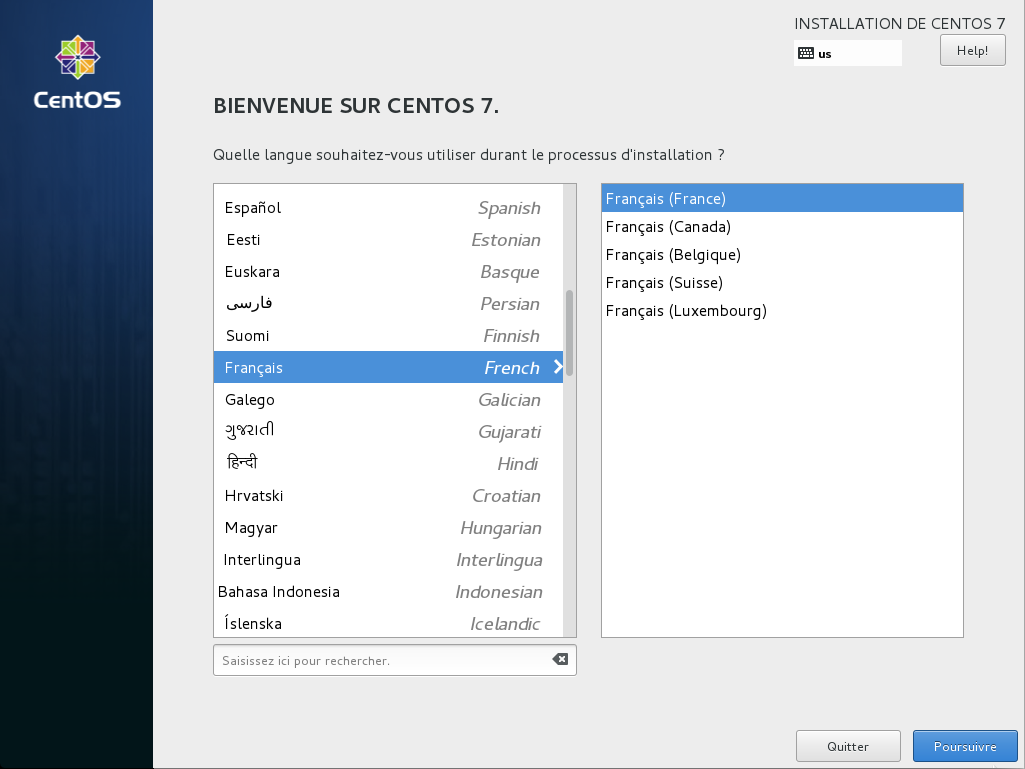Select Bahasa Indonesia language
This screenshot has width=1025, height=769.
(x=388, y=592)
